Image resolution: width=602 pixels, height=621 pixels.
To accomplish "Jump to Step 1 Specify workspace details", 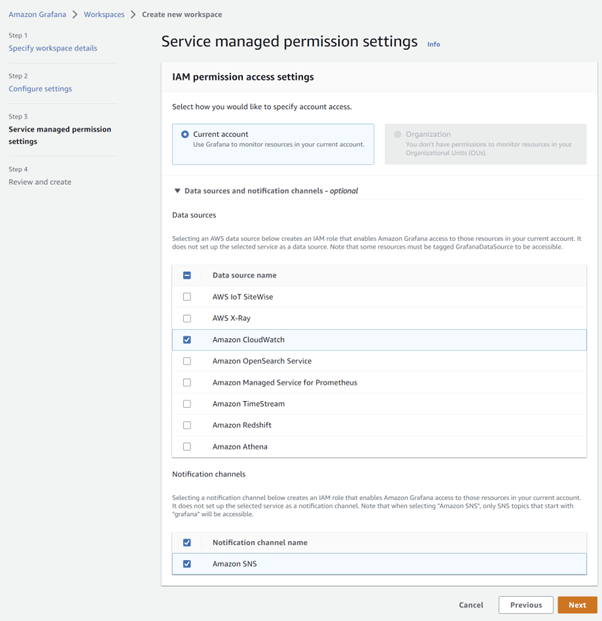I will tap(53, 48).
